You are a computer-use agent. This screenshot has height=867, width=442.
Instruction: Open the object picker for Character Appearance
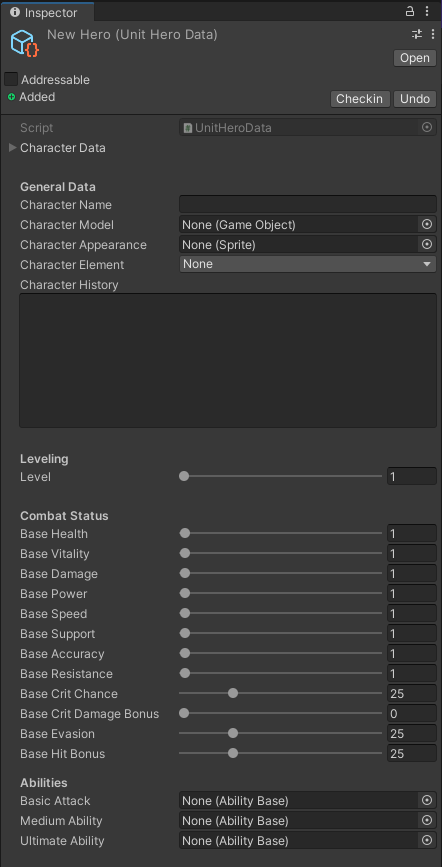427,244
